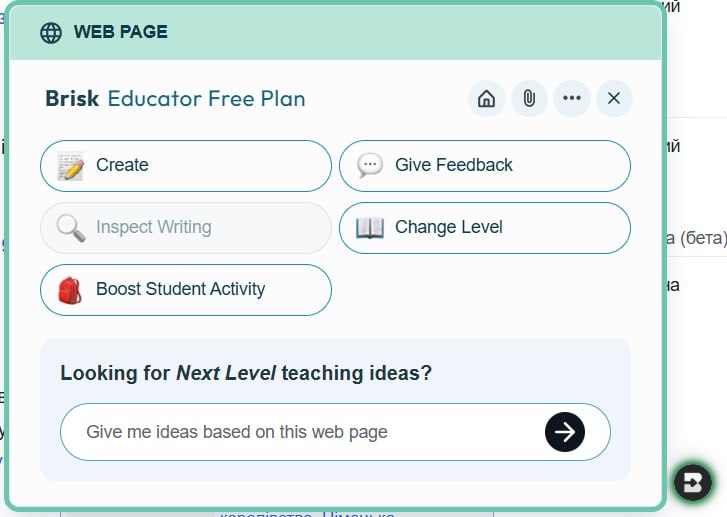This screenshot has width=727, height=517.
Task: Click the floating Brisk logo button
Action: coord(692,482)
